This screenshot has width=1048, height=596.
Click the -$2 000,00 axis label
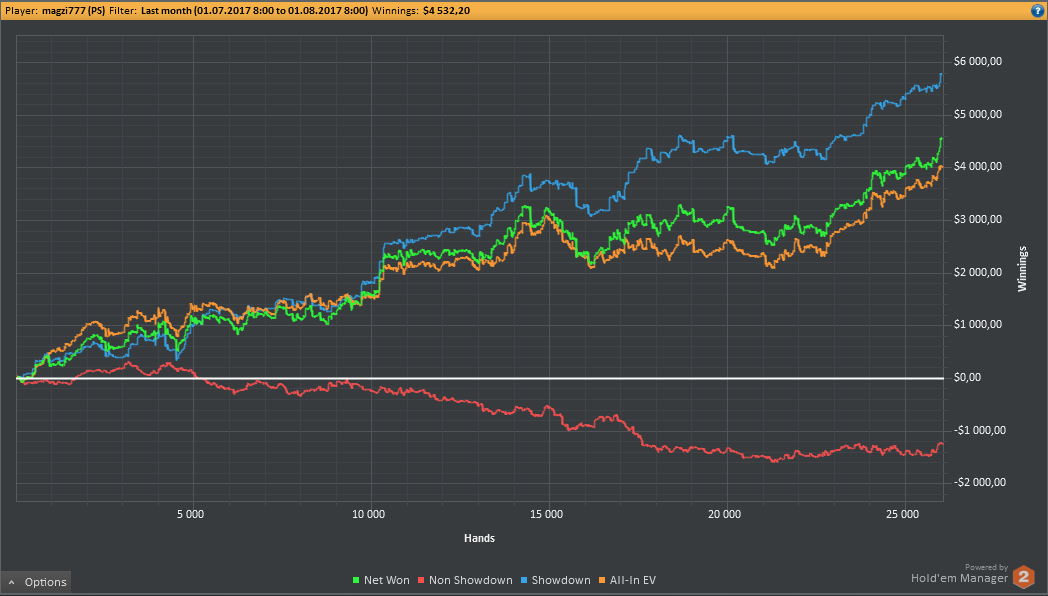click(979, 482)
